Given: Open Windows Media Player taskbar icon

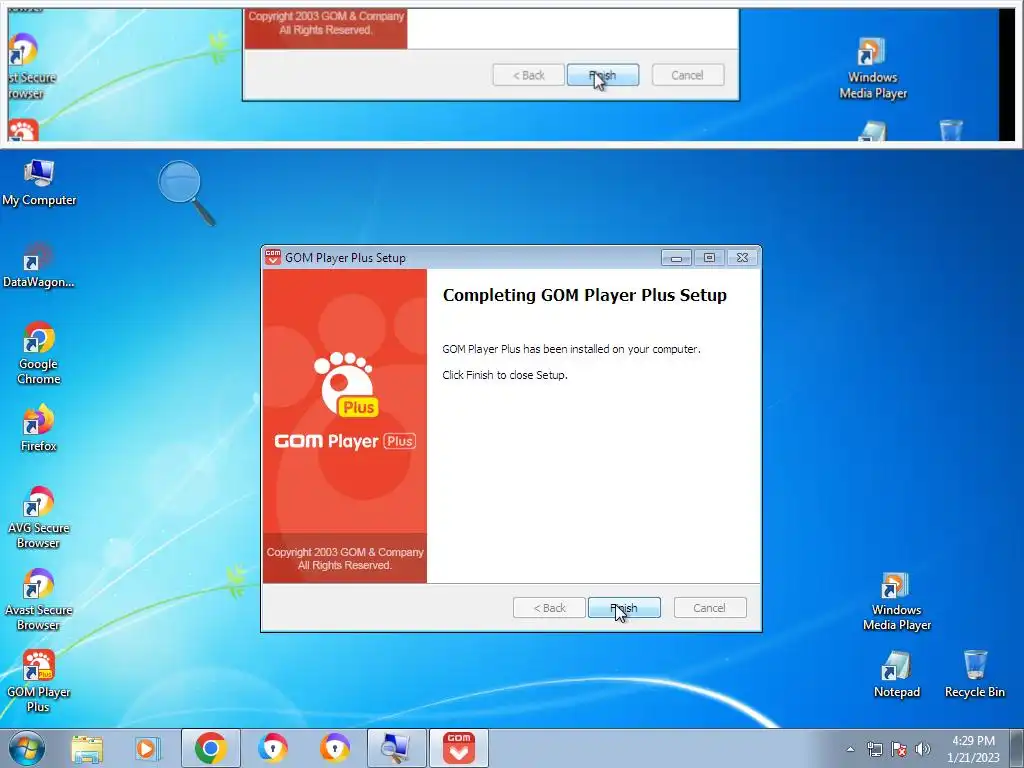Looking at the screenshot, I should point(147,748).
